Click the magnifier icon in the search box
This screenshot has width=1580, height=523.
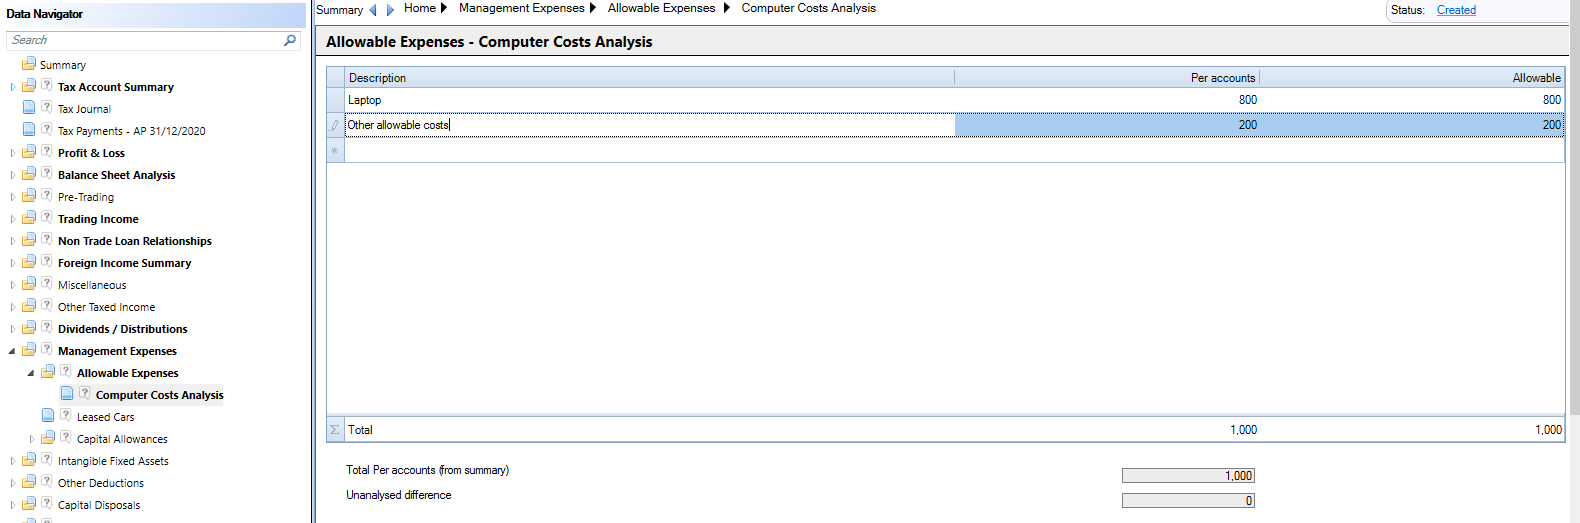coord(290,40)
